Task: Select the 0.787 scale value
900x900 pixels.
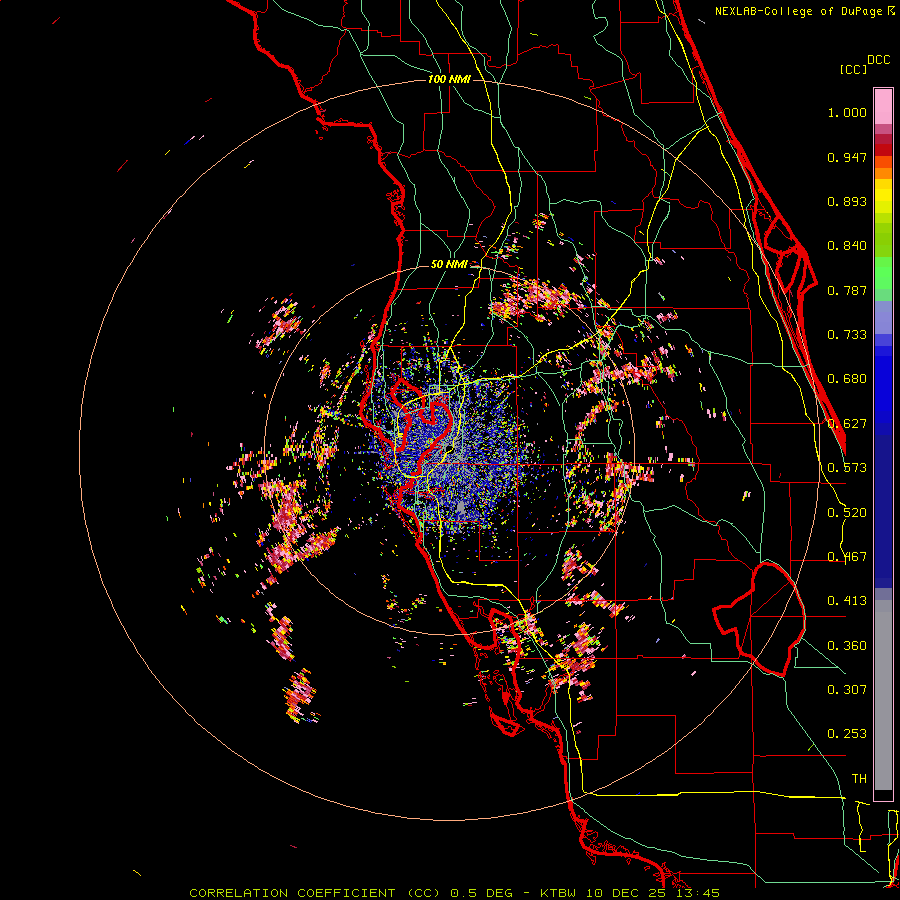Action: [847, 290]
